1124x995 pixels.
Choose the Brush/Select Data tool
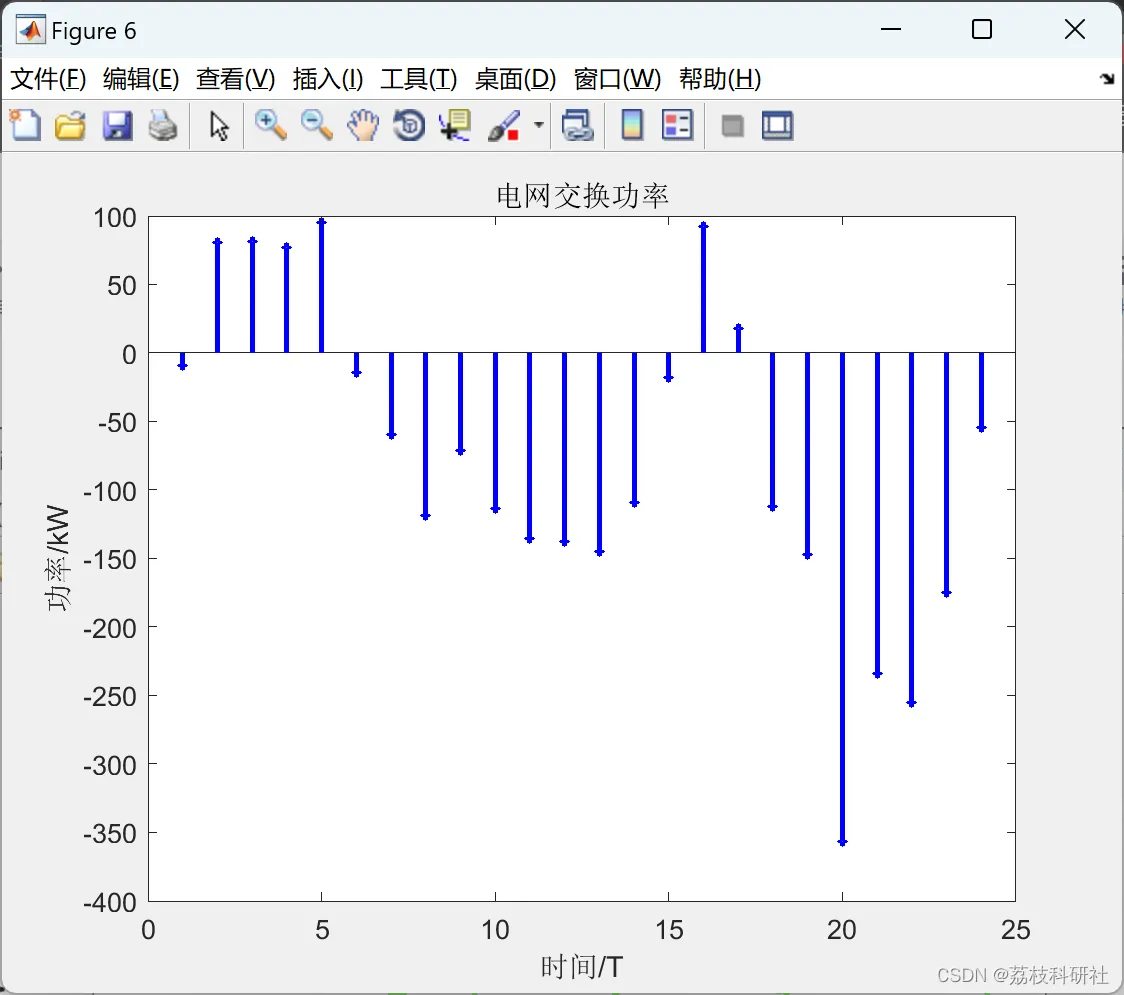point(505,125)
